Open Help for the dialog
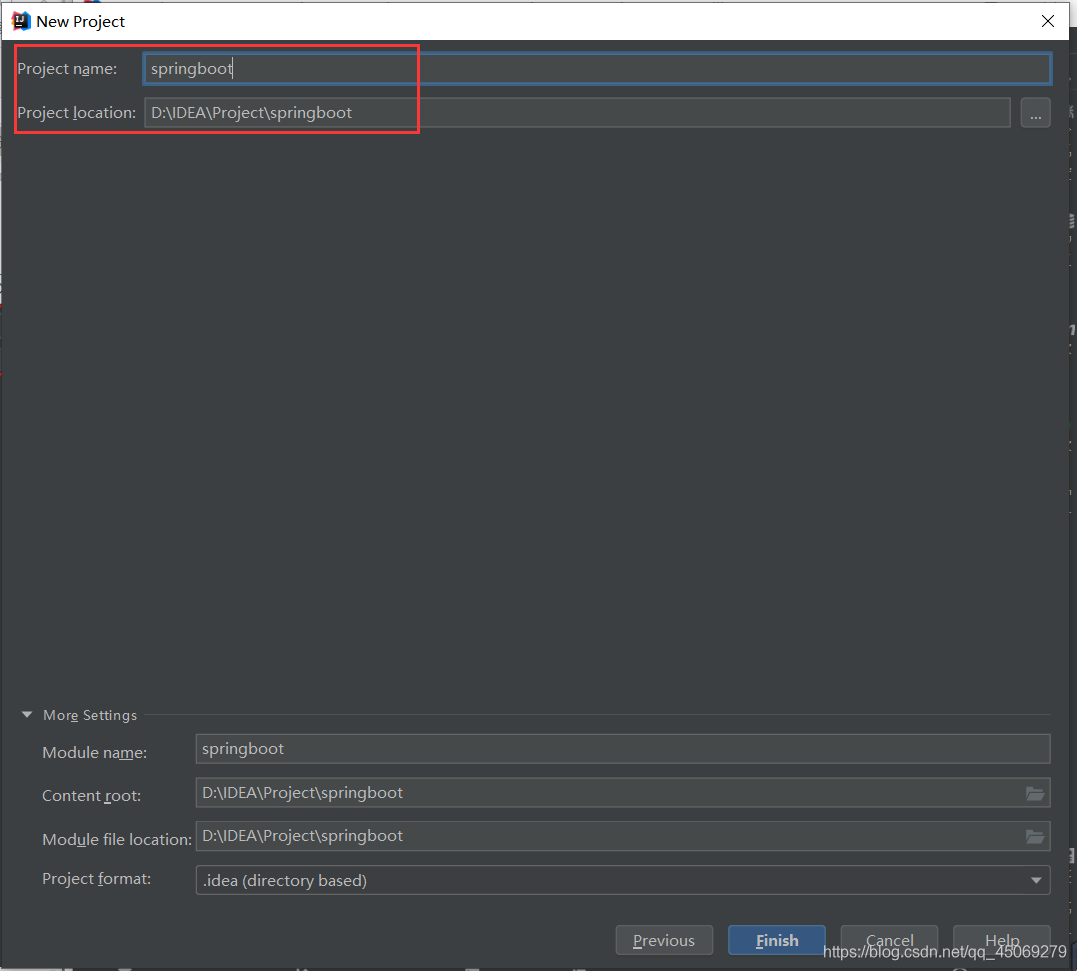Image resolution: width=1077 pixels, height=971 pixels. 1002,940
